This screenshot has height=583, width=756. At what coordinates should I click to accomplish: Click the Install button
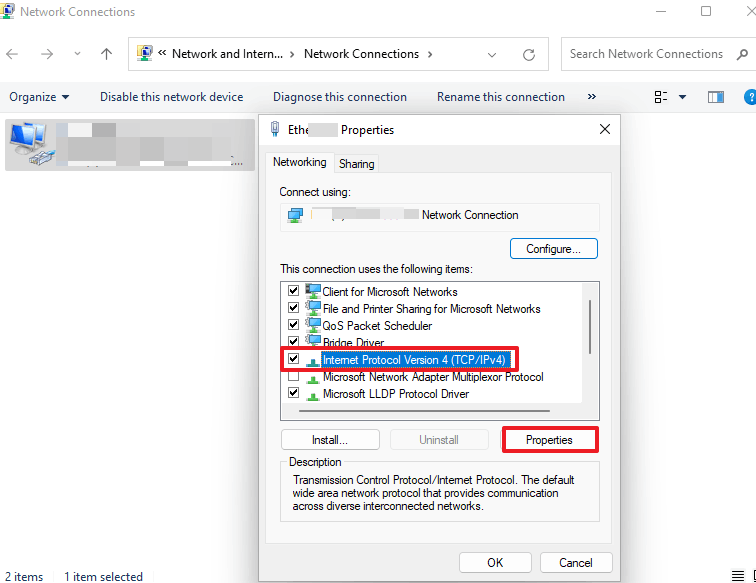(330, 440)
